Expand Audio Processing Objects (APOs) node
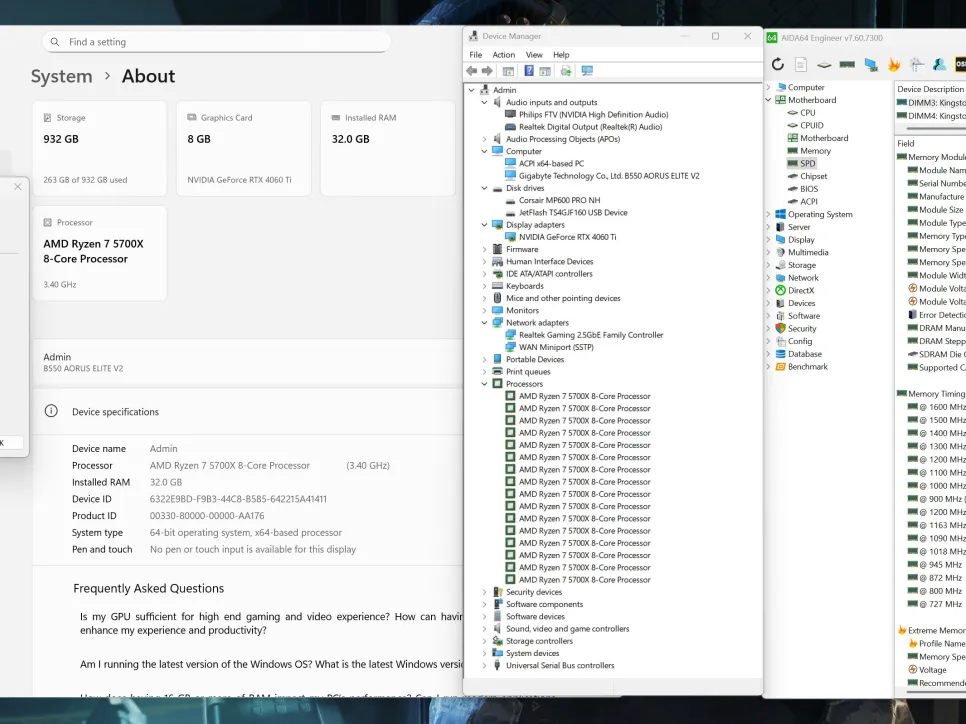 coord(484,139)
